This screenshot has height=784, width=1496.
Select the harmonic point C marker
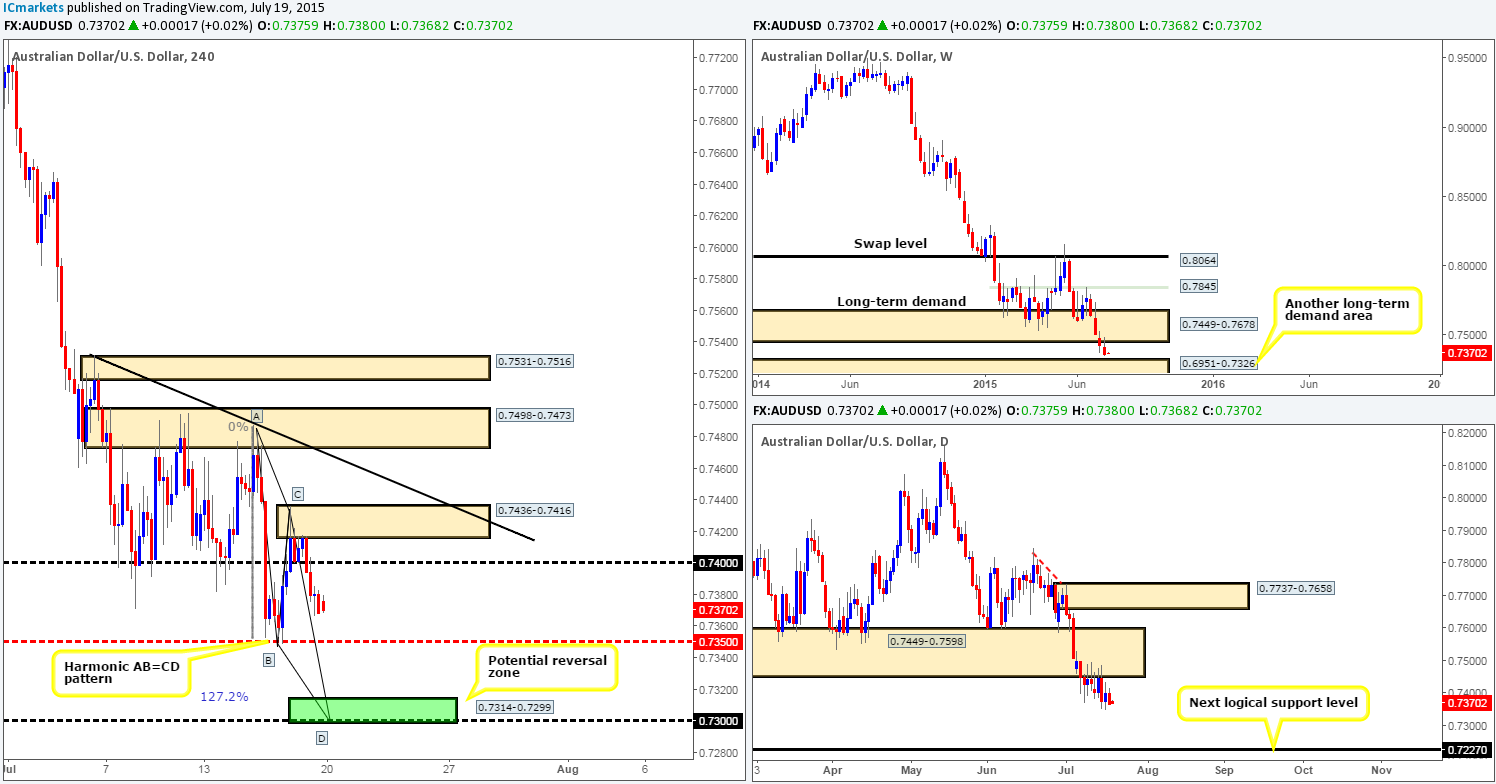[297, 494]
